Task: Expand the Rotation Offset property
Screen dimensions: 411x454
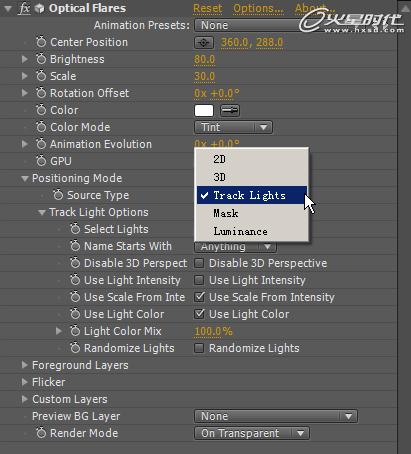Action: [24, 93]
